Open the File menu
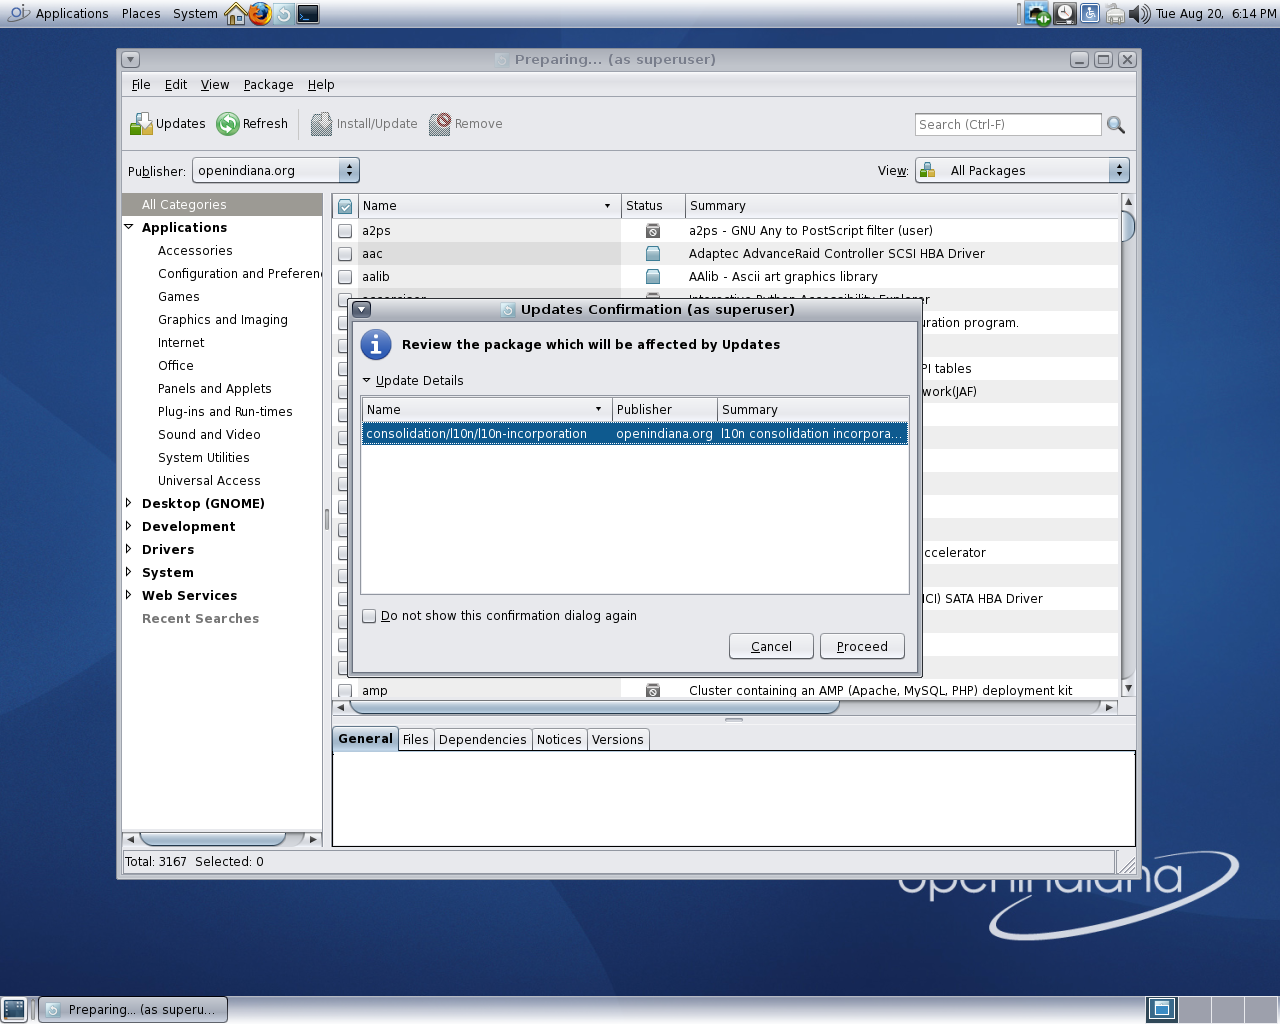Image resolution: width=1280 pixels, height=1024 pixels. coord(141,85)
